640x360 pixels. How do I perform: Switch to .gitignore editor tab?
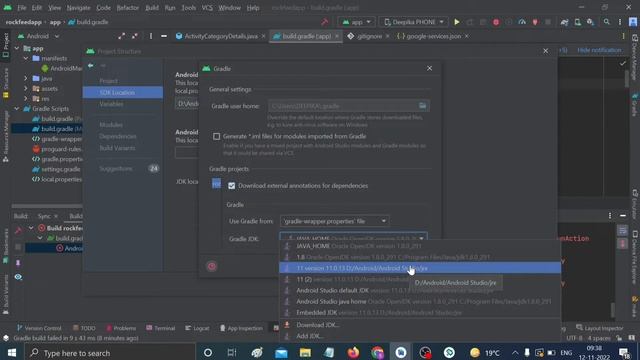[x=369, y=36]
